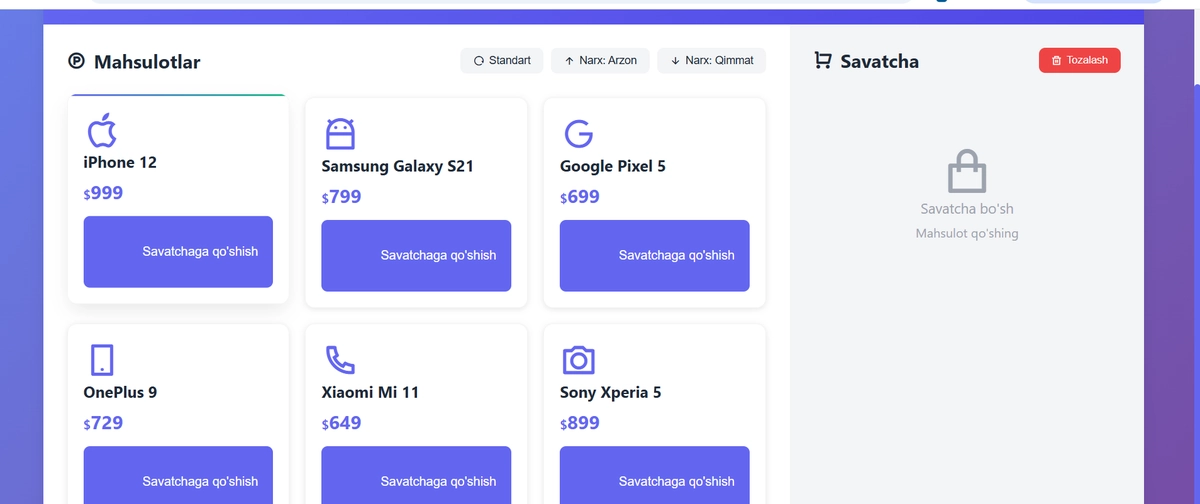Click the Google G icon on Pixel 5 card
The height and width of the screenshot is (504, 1200).
[x=578, y=134]
